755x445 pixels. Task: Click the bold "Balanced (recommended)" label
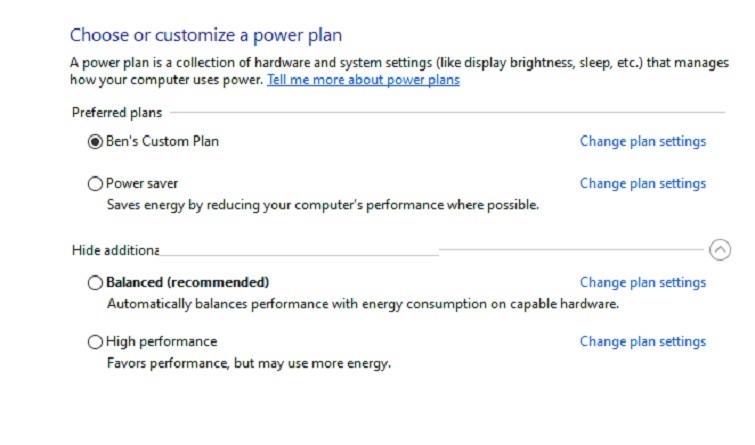pos(188,283)
